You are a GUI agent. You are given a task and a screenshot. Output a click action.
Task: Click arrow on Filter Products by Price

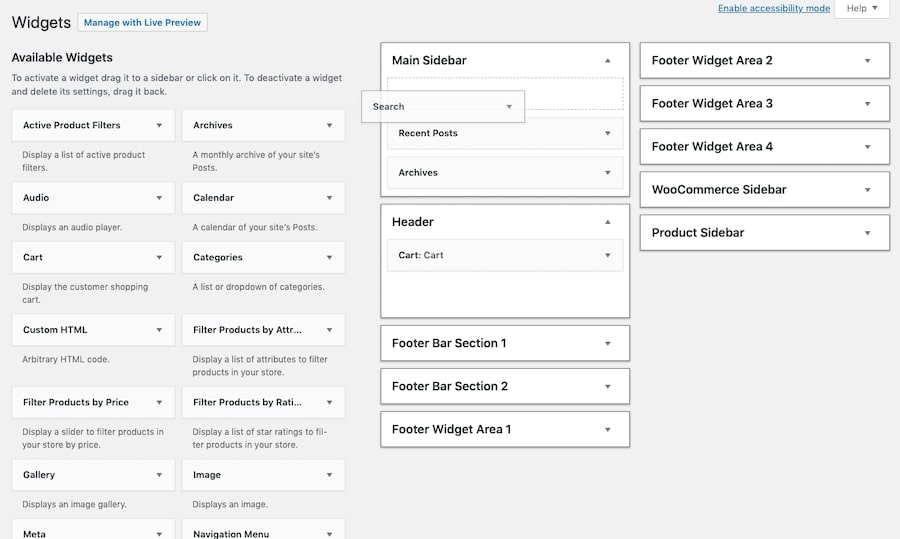(159, 402)
